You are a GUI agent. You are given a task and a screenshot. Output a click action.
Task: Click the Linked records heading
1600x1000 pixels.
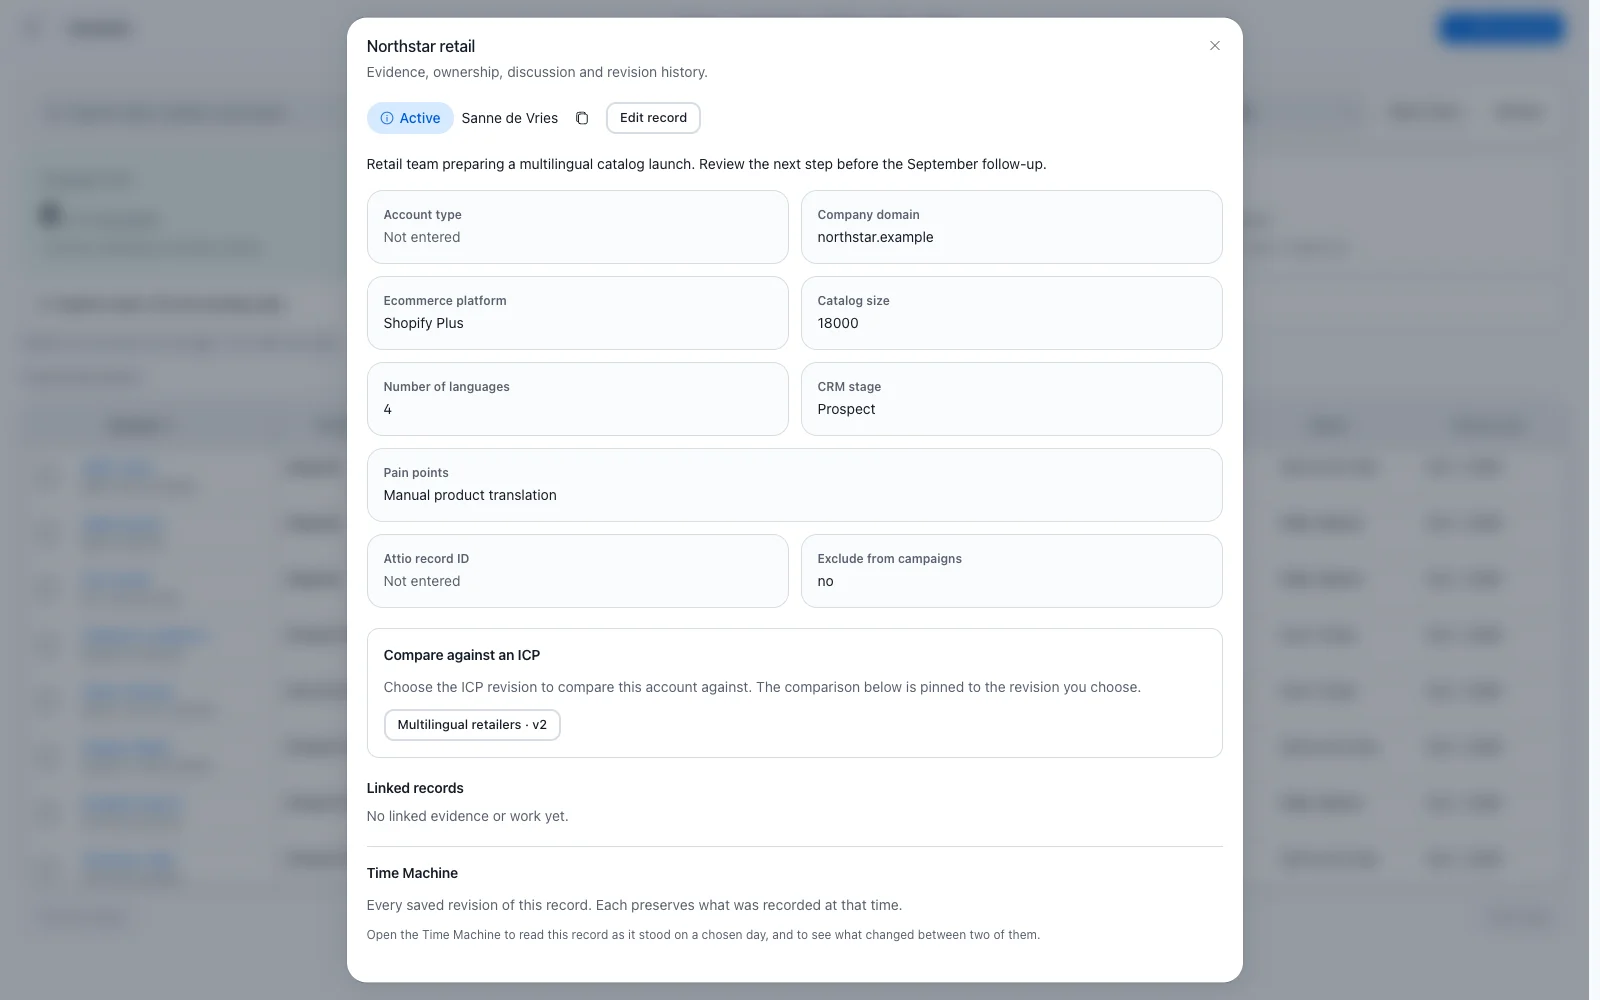(x=415, y=788)
